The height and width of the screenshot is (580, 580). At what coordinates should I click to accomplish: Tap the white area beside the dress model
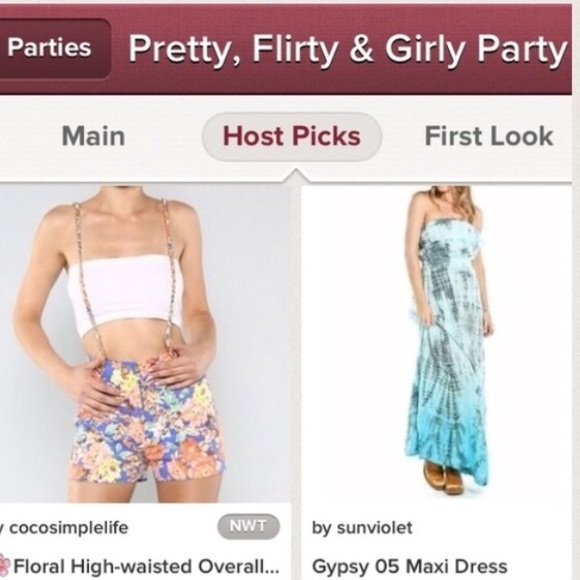(353, 333)
